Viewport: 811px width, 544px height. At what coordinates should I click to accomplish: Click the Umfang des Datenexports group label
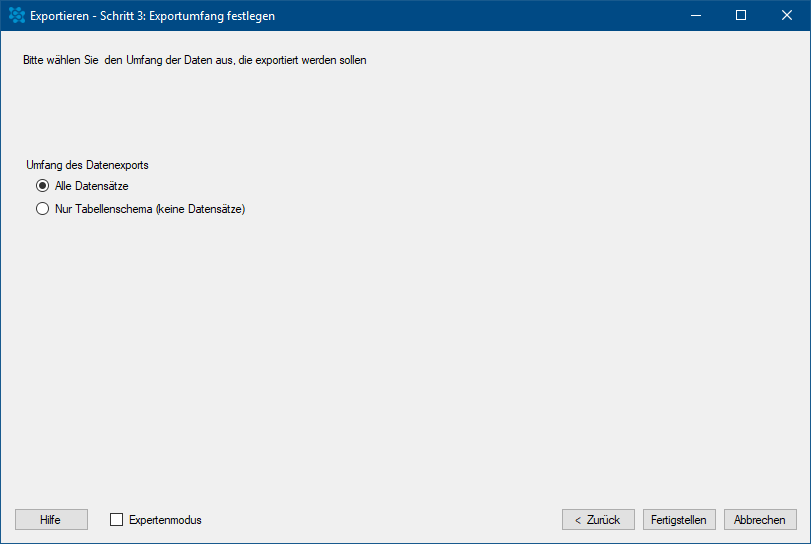tap(87, 165)
